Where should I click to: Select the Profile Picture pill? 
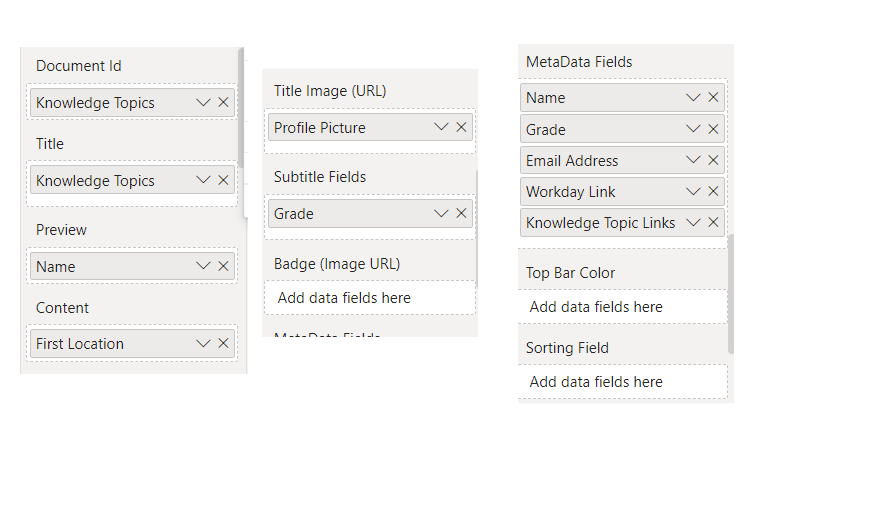tap(370, 127)
